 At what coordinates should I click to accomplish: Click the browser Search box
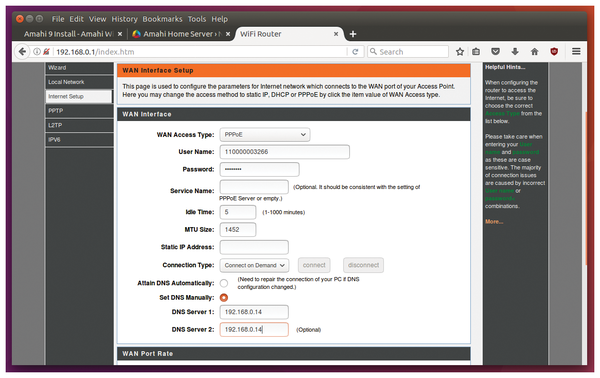point(408,51)
